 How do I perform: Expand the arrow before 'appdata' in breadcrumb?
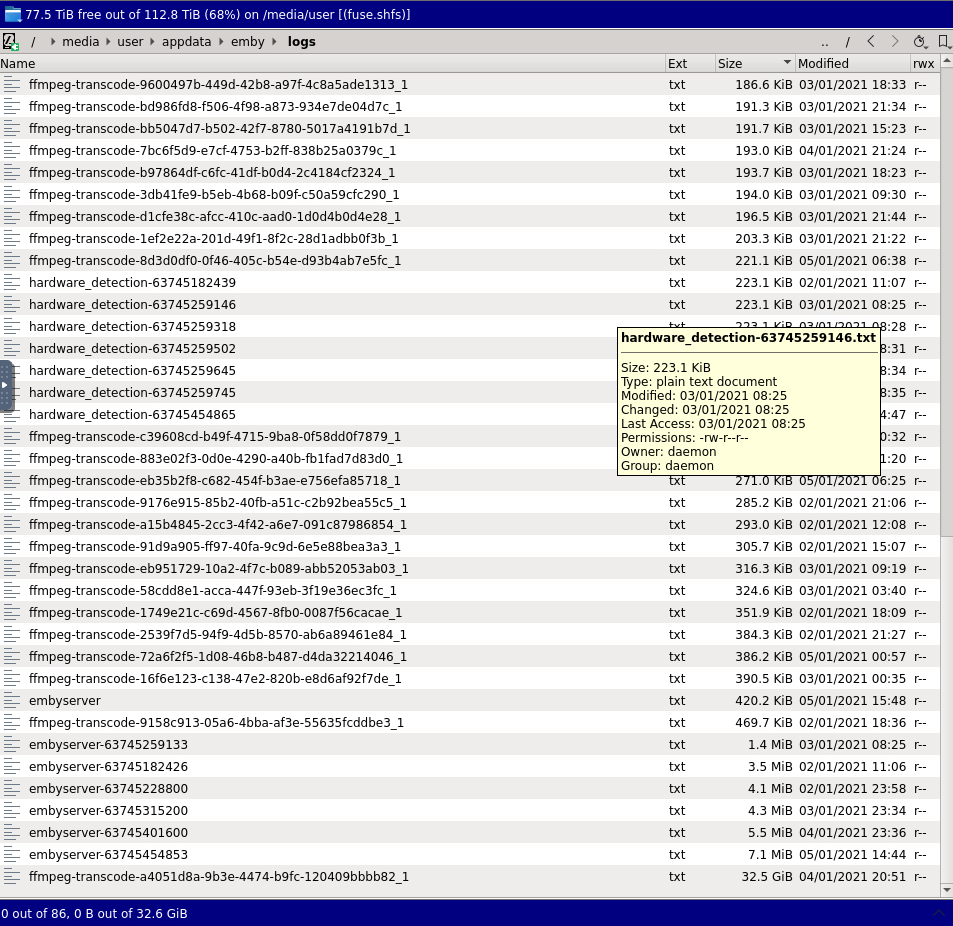tap(153, 41)
